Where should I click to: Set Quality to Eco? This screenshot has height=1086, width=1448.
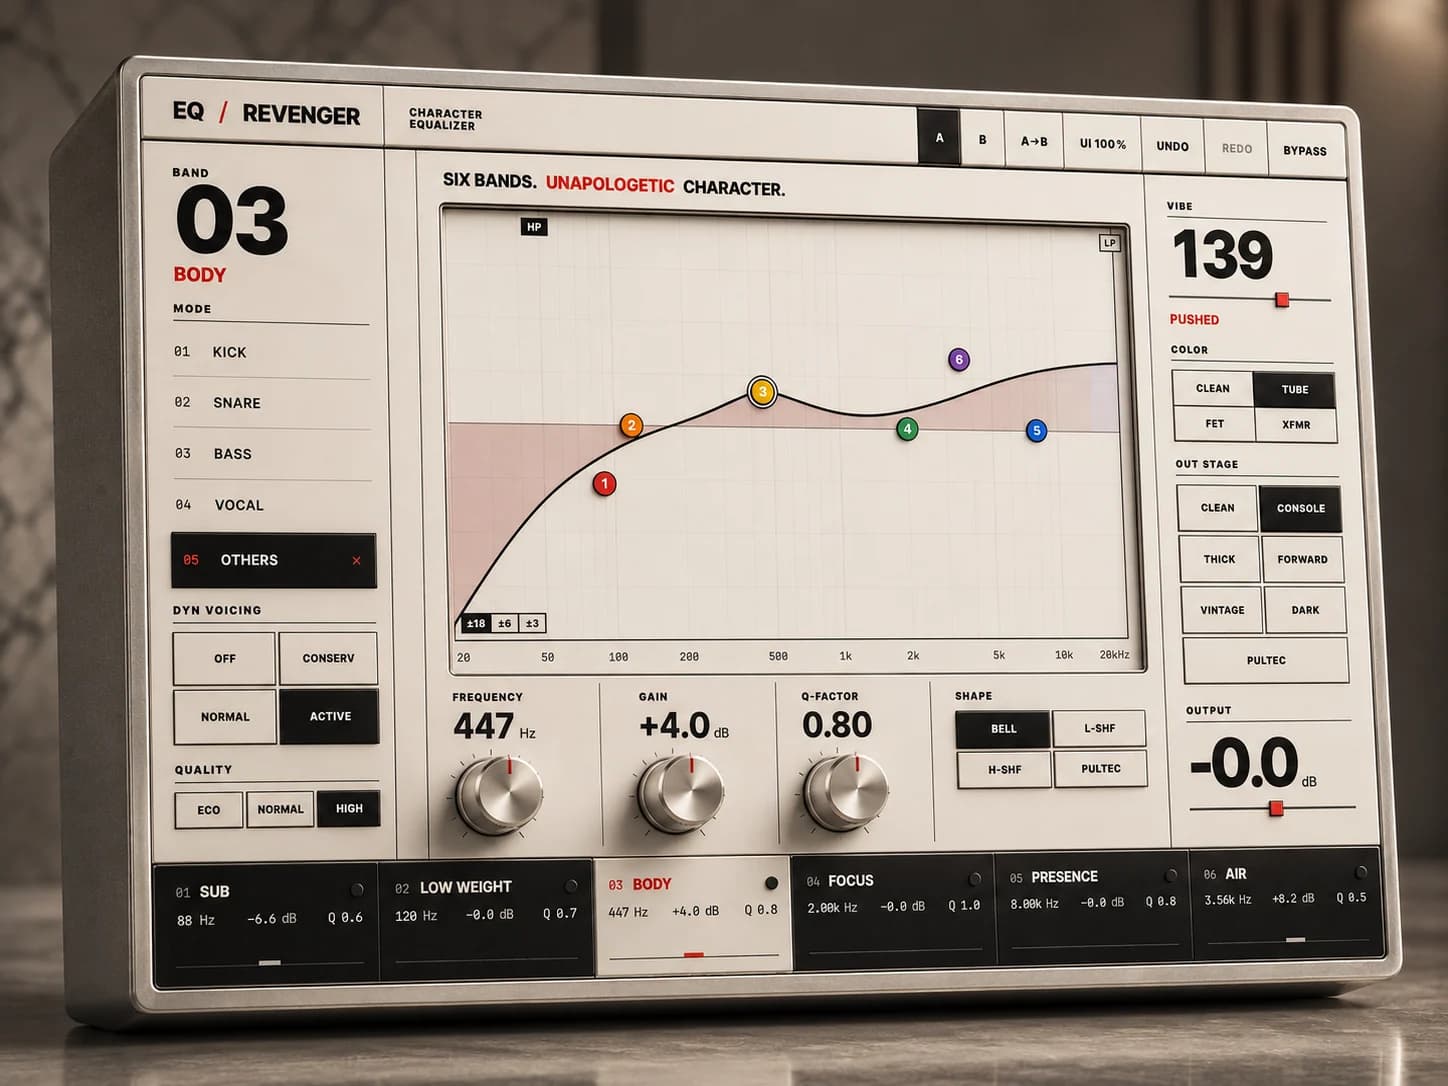pos(209,810)
